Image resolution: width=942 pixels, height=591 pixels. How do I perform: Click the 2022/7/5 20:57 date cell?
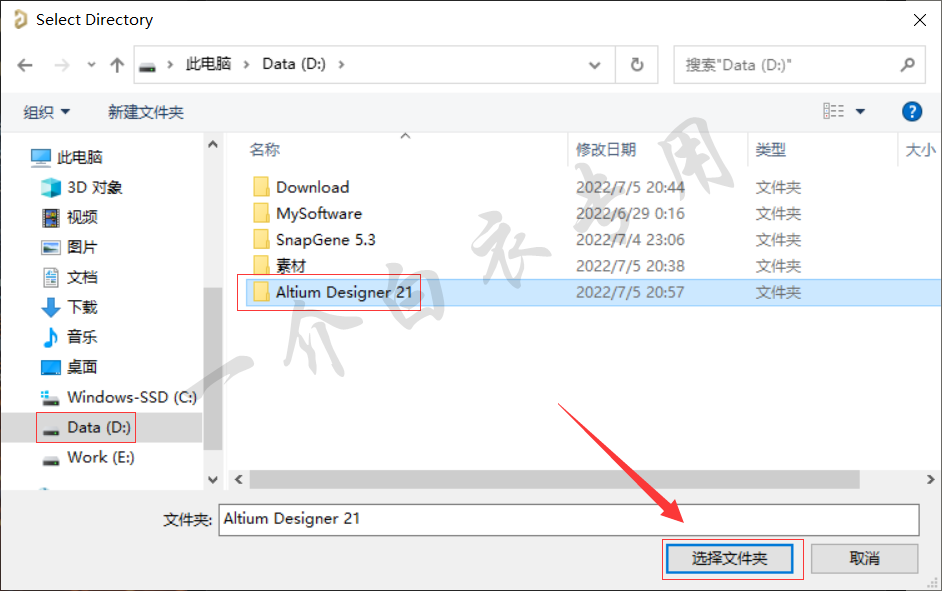pos(630,292)
